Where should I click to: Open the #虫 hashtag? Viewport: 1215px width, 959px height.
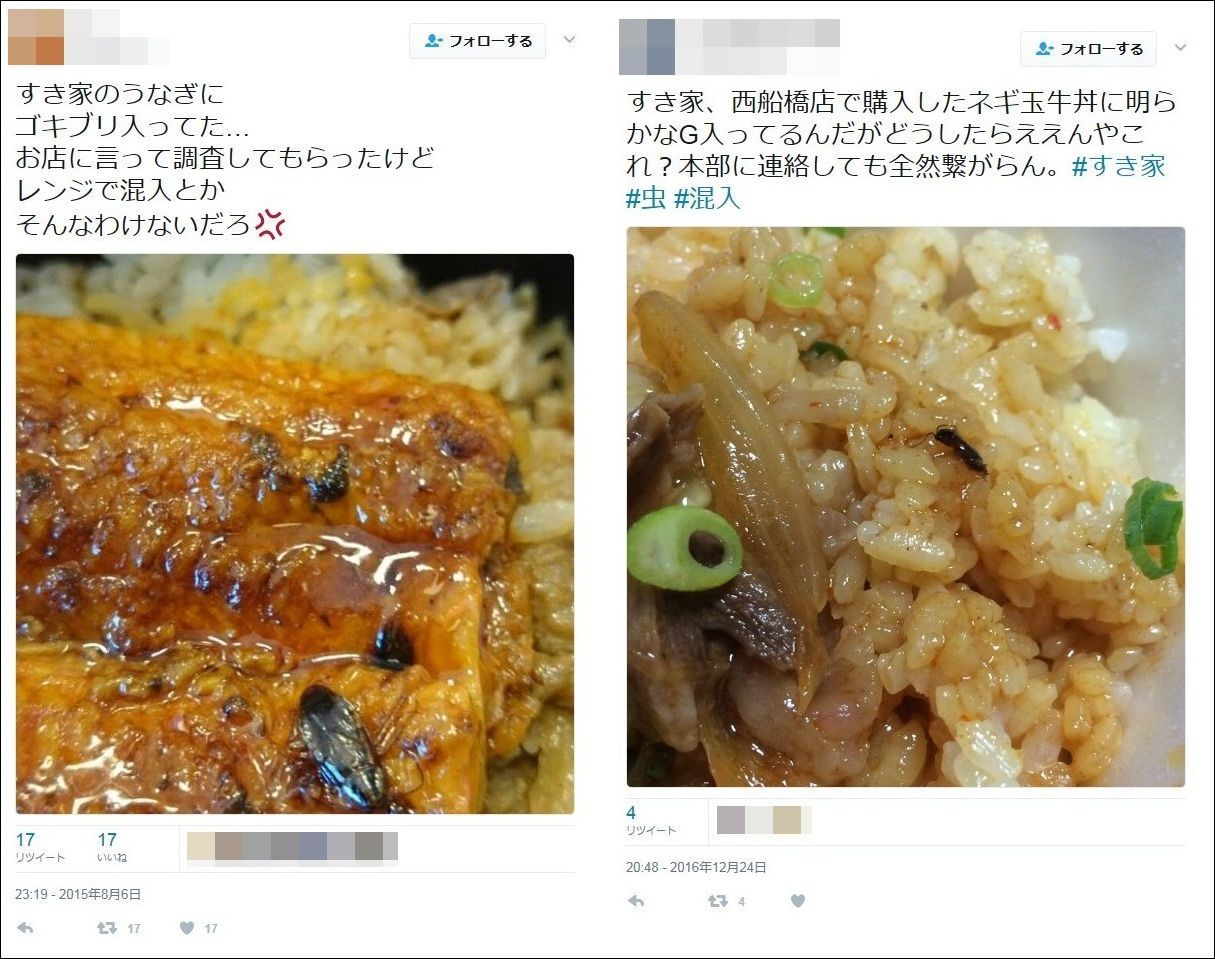click(x=646, y=198)
